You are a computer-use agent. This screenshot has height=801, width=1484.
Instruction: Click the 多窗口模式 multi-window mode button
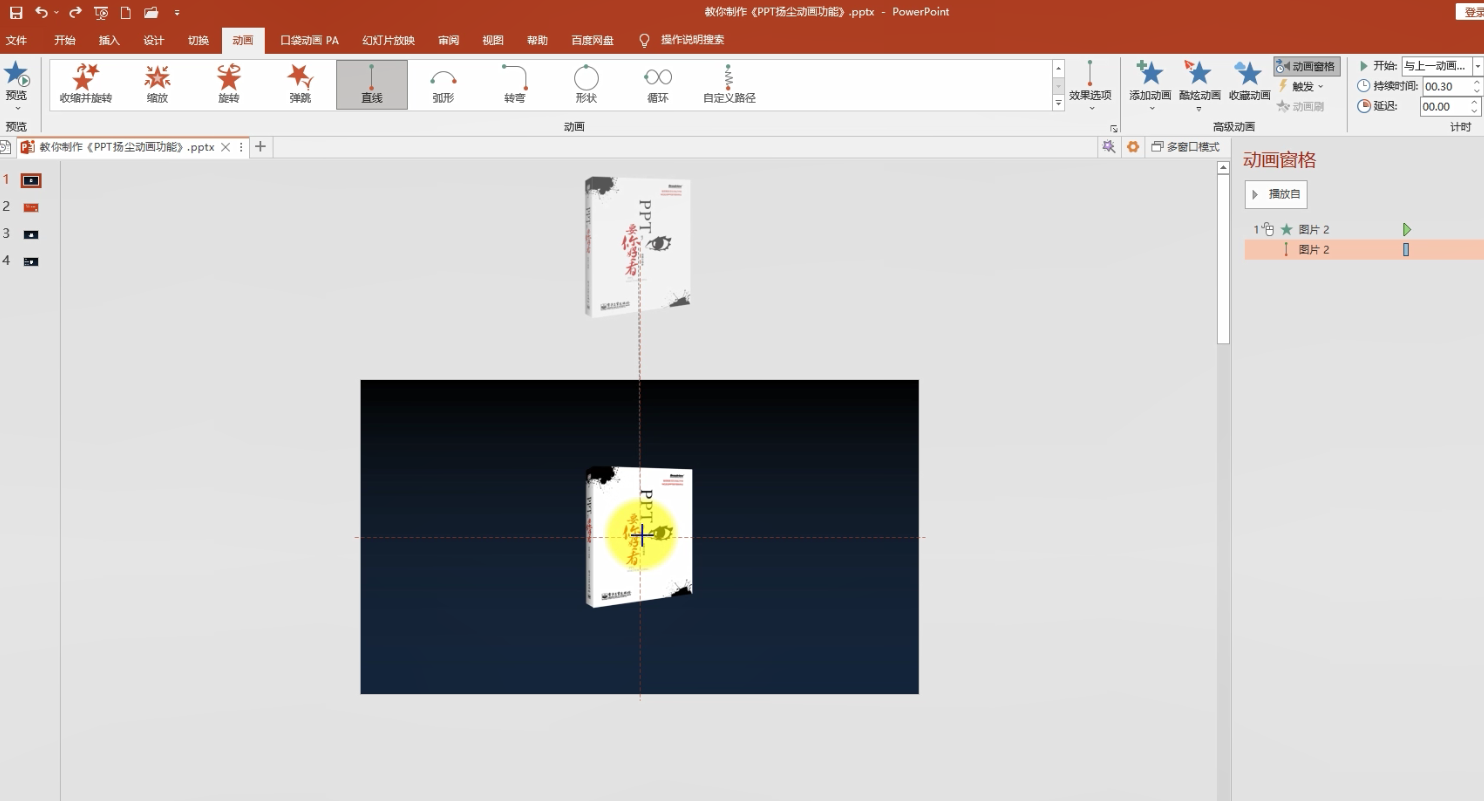tap(1186, 147)
